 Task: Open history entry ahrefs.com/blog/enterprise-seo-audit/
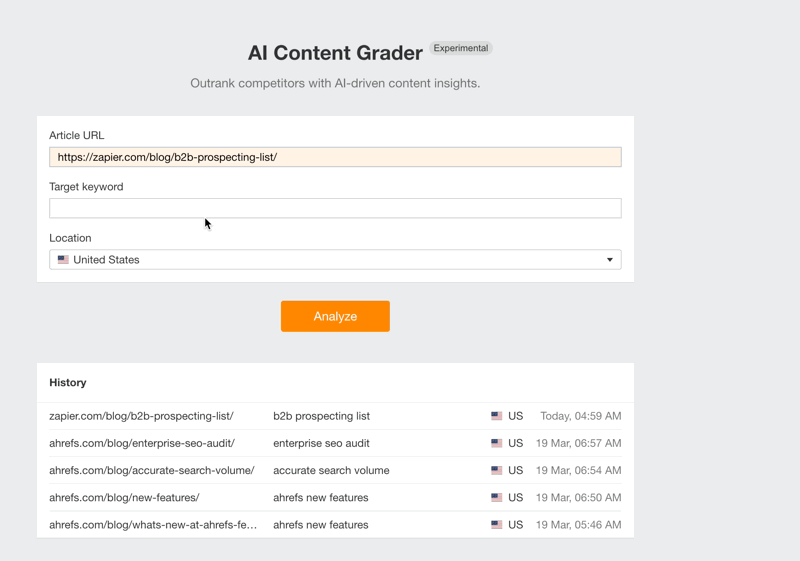[142, 443]
